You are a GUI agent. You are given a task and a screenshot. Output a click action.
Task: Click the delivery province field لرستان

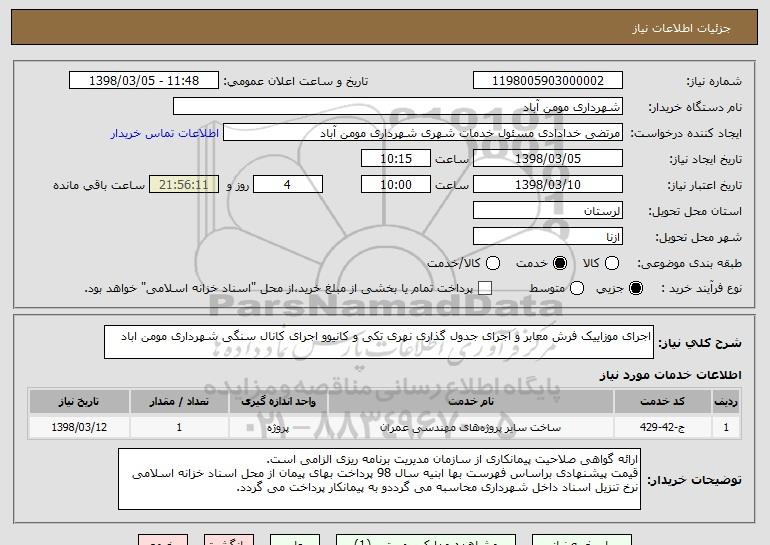(x=548, y=211)
